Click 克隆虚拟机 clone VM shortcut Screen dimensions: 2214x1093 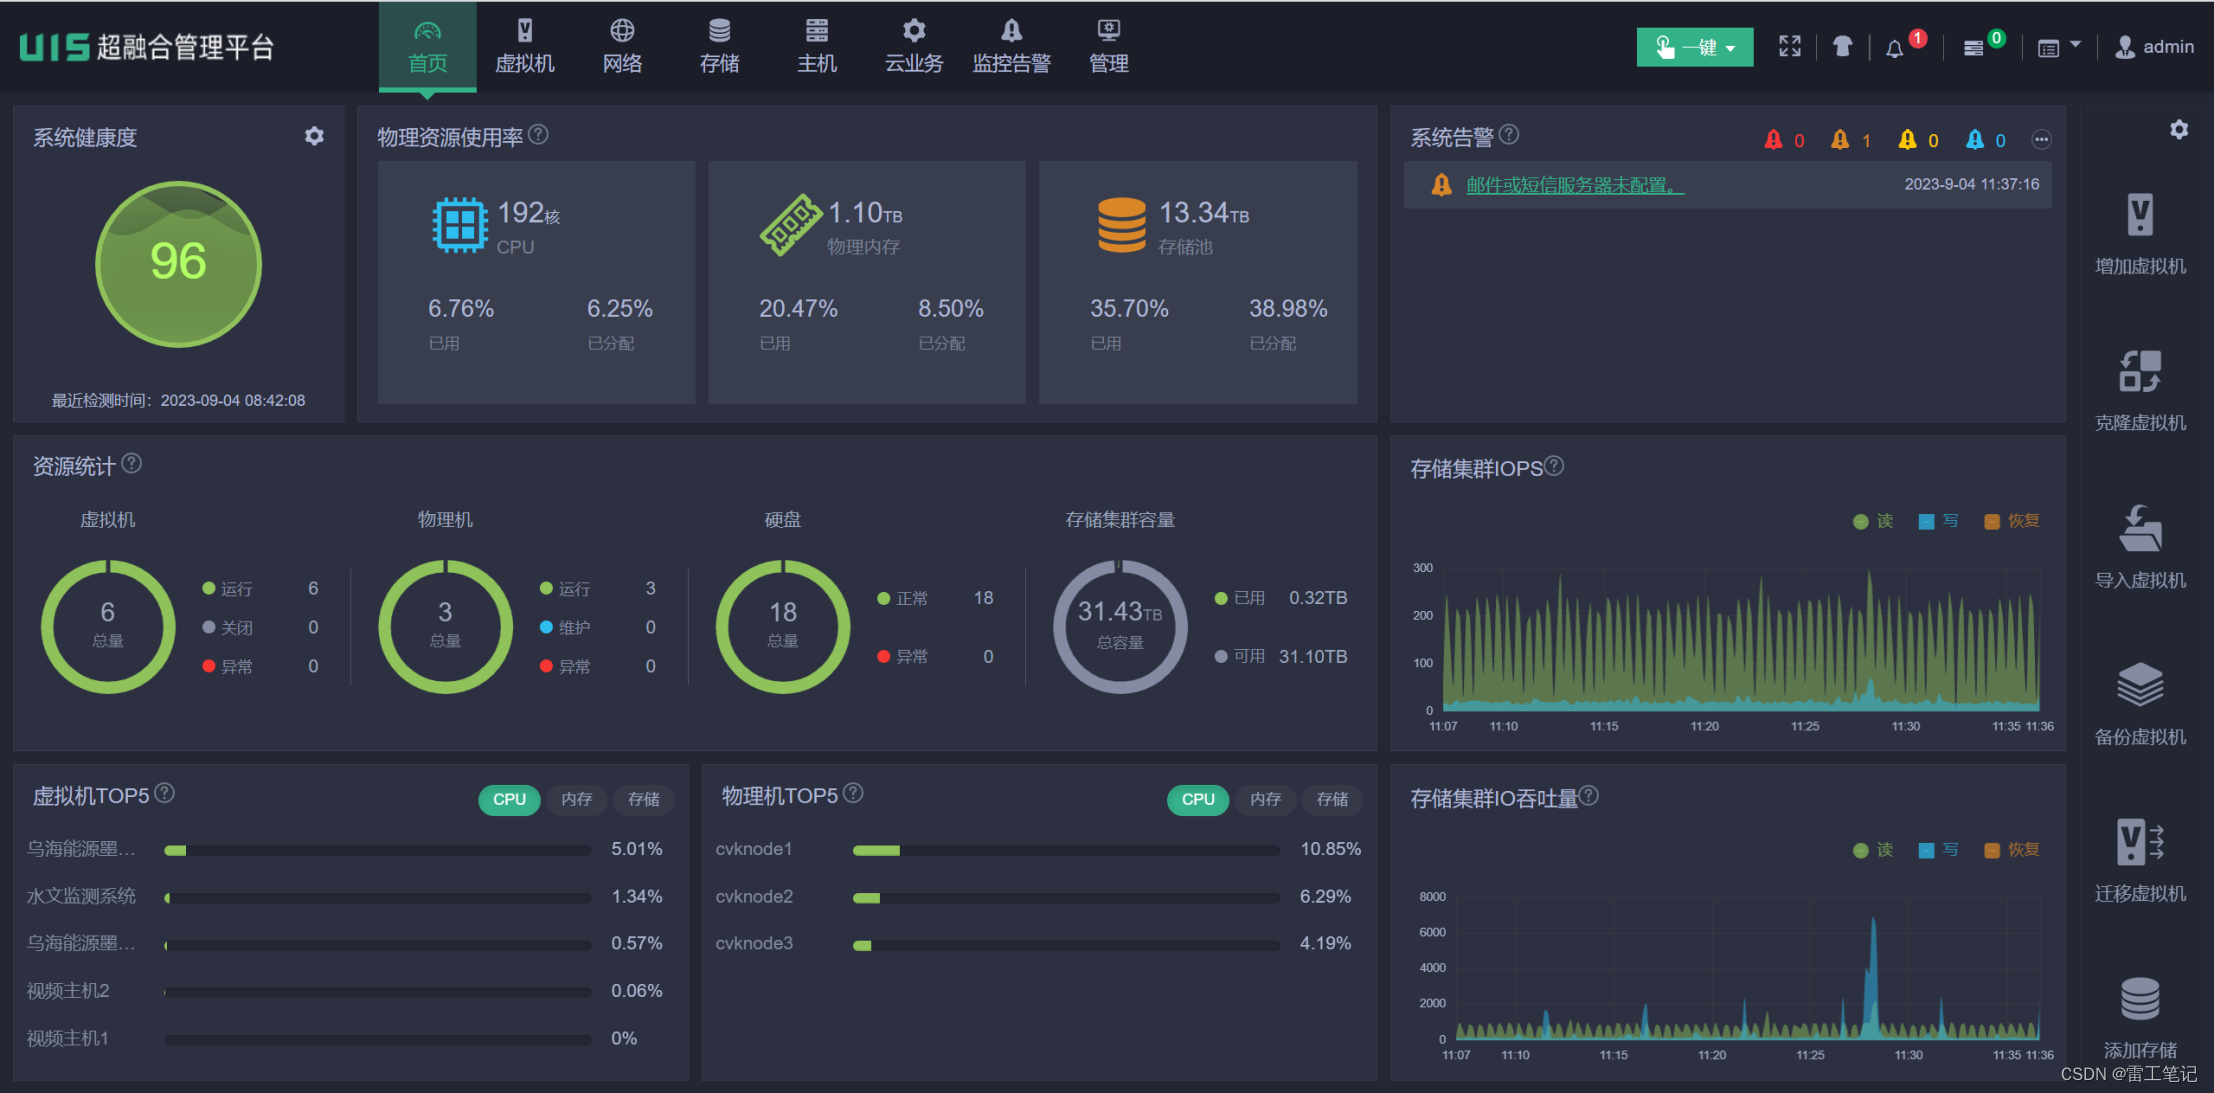tap(2140, 391)
